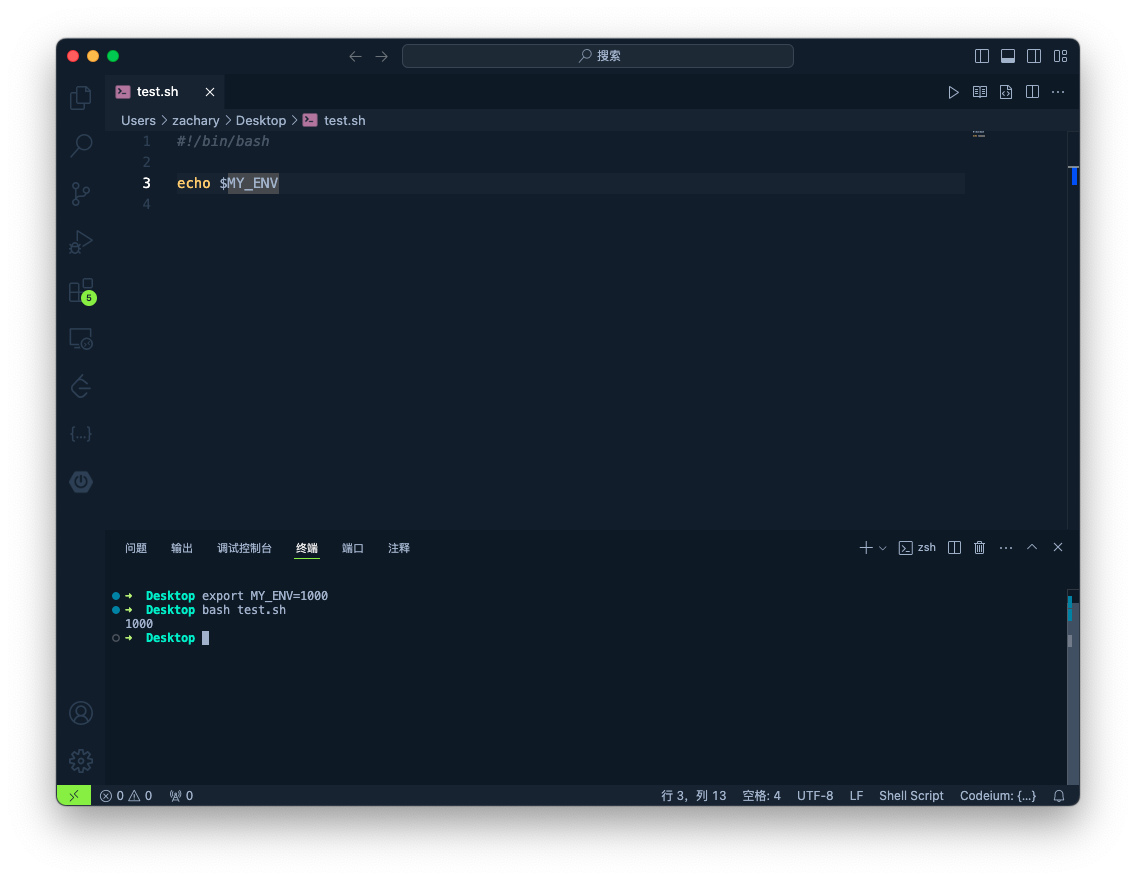Screen dimensions: 1136x880
Task: Click the Desktop breadcrumb
Action: pos(261,121)
